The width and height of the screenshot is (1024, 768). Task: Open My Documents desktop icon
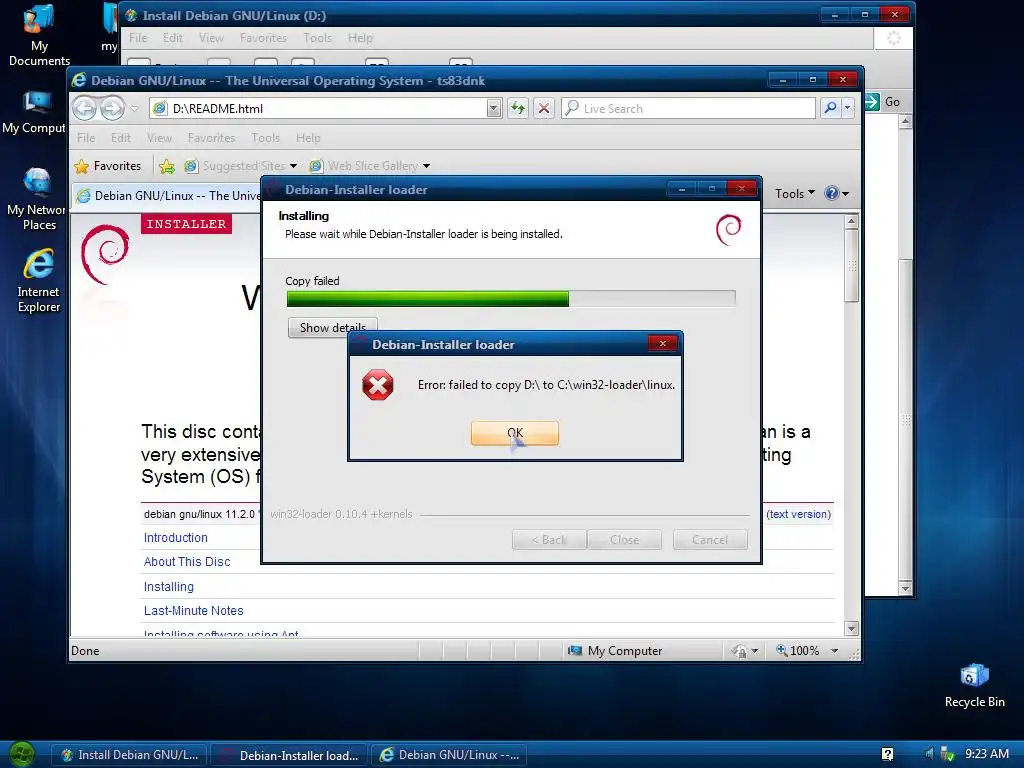[x=39, y=36]
